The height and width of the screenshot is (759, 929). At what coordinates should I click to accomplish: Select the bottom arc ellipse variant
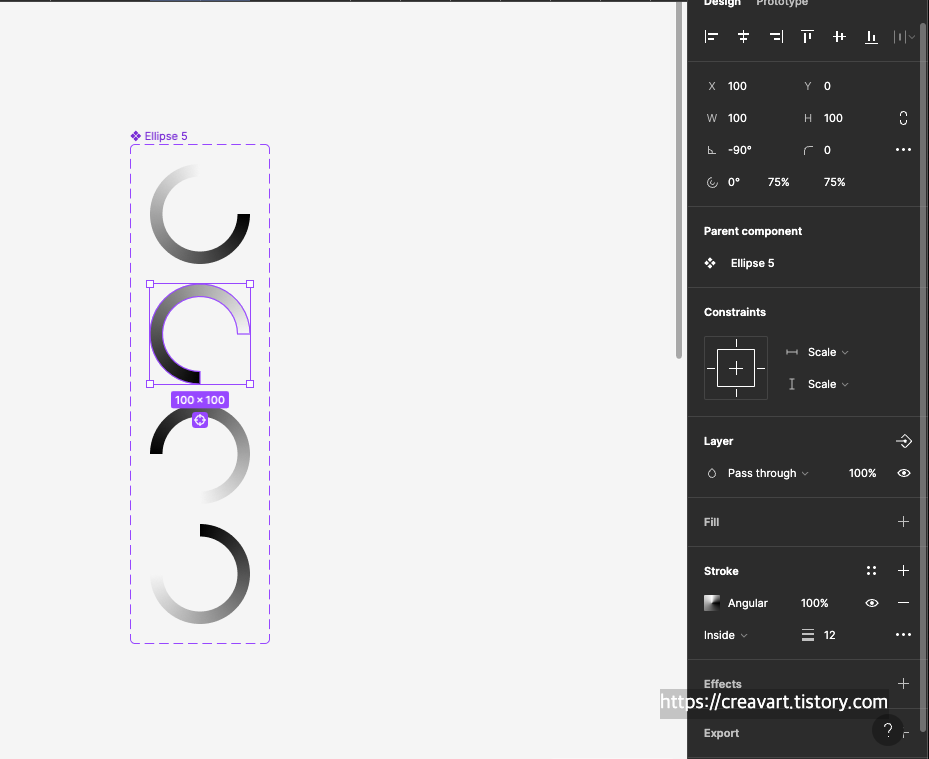[200, 574]
